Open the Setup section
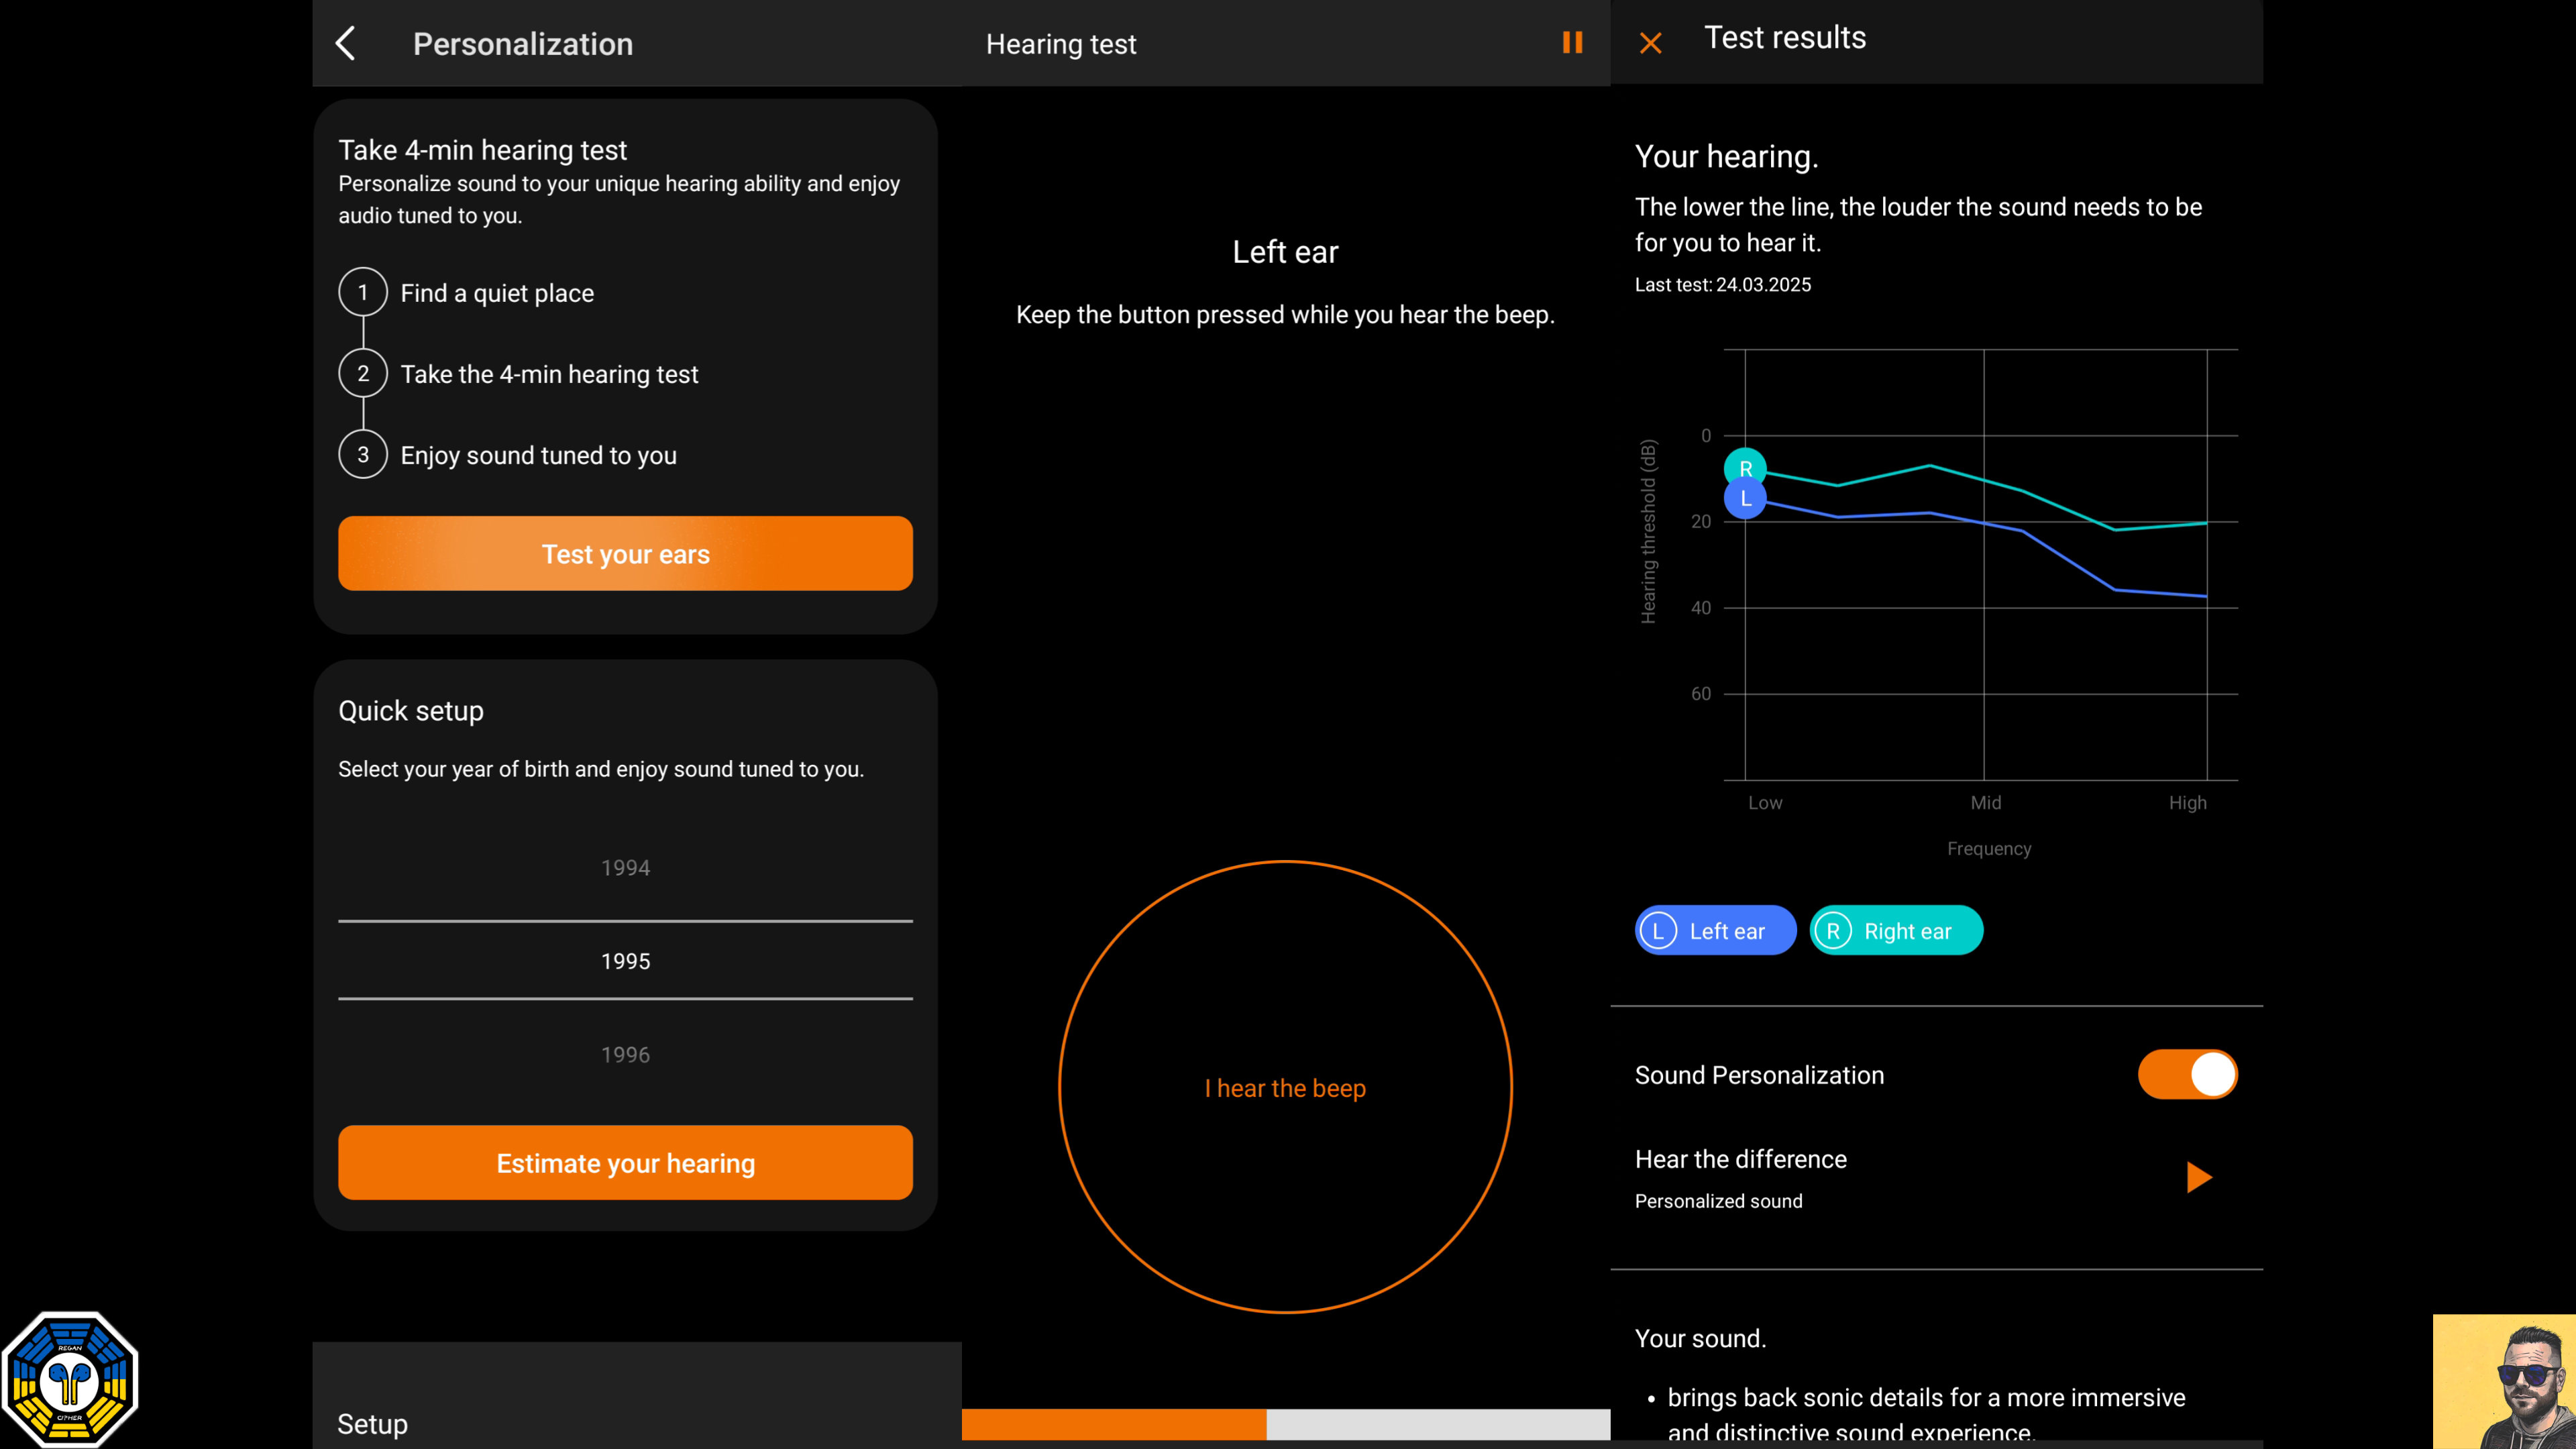2576x1449 pixels. (373, 1423)
